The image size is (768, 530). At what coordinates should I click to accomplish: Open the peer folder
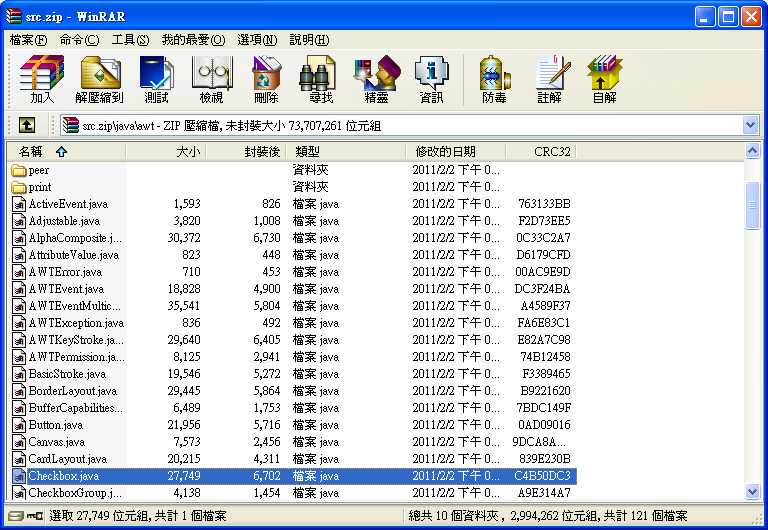[29, 170]
